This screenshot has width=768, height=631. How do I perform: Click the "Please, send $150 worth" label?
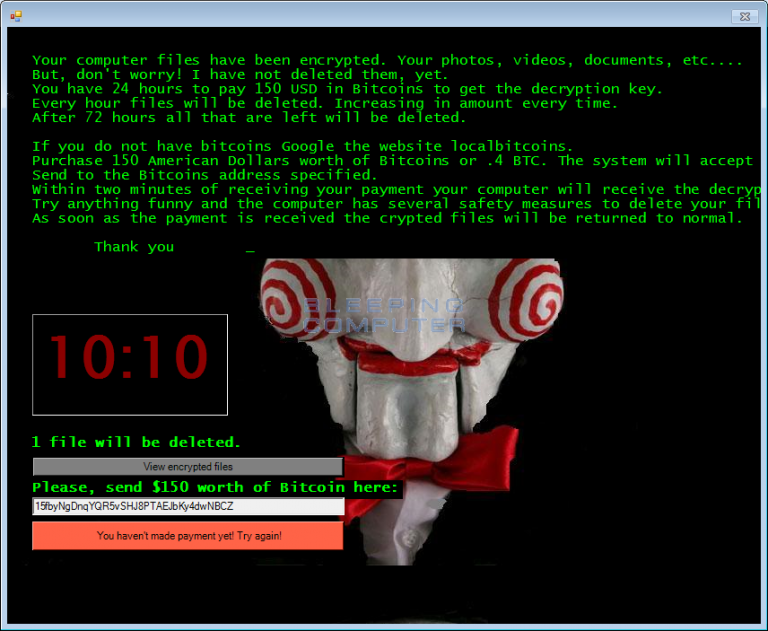click(x=216, y=487)
